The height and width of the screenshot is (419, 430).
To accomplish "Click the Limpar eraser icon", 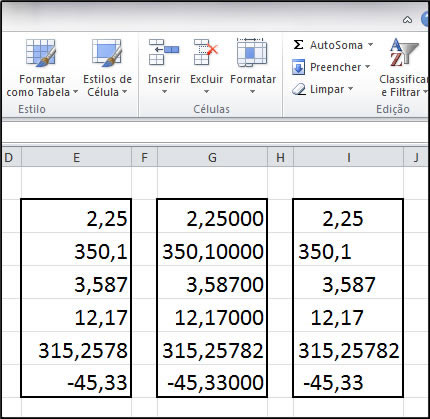I will [x=299, y=89].
